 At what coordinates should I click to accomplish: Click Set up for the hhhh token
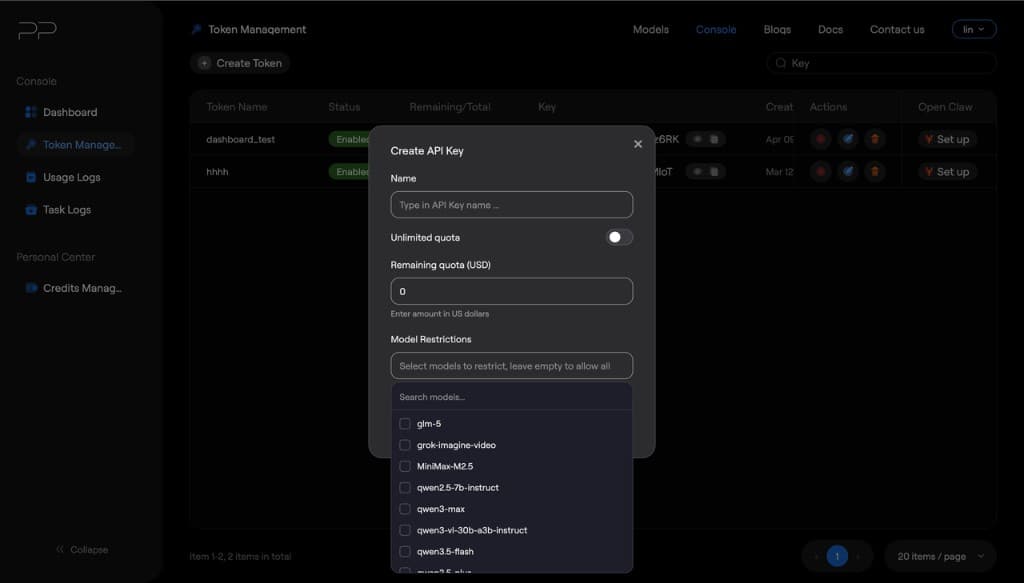coord(947,172)
